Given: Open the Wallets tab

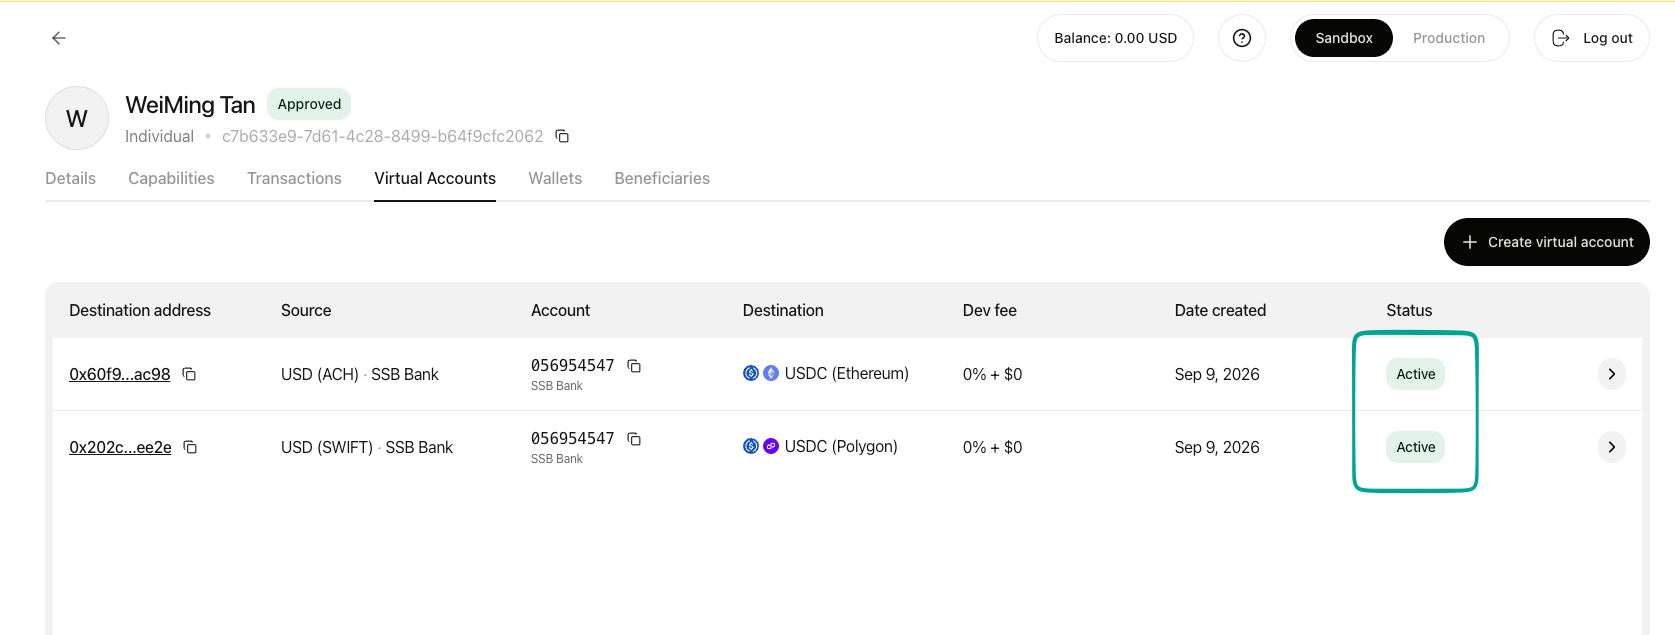Looking at the screenshot, I should click(555, 178).
